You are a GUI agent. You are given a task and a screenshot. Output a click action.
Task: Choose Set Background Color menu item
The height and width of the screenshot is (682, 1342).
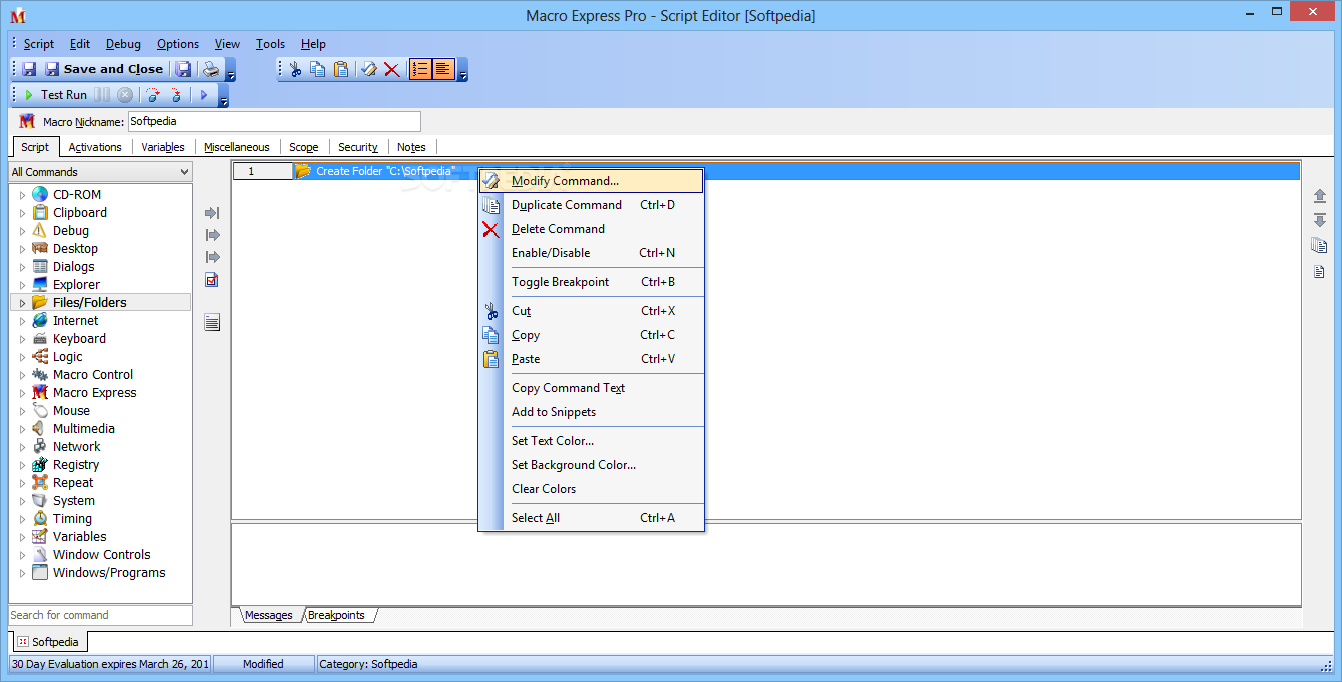pyautogui.click(x=591, y=465)
